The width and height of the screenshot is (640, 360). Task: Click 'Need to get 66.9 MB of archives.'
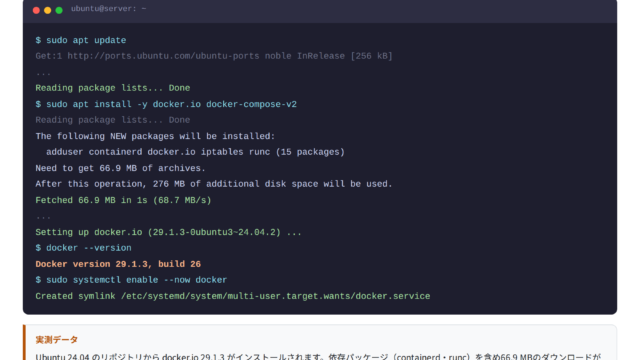[120, 168]
